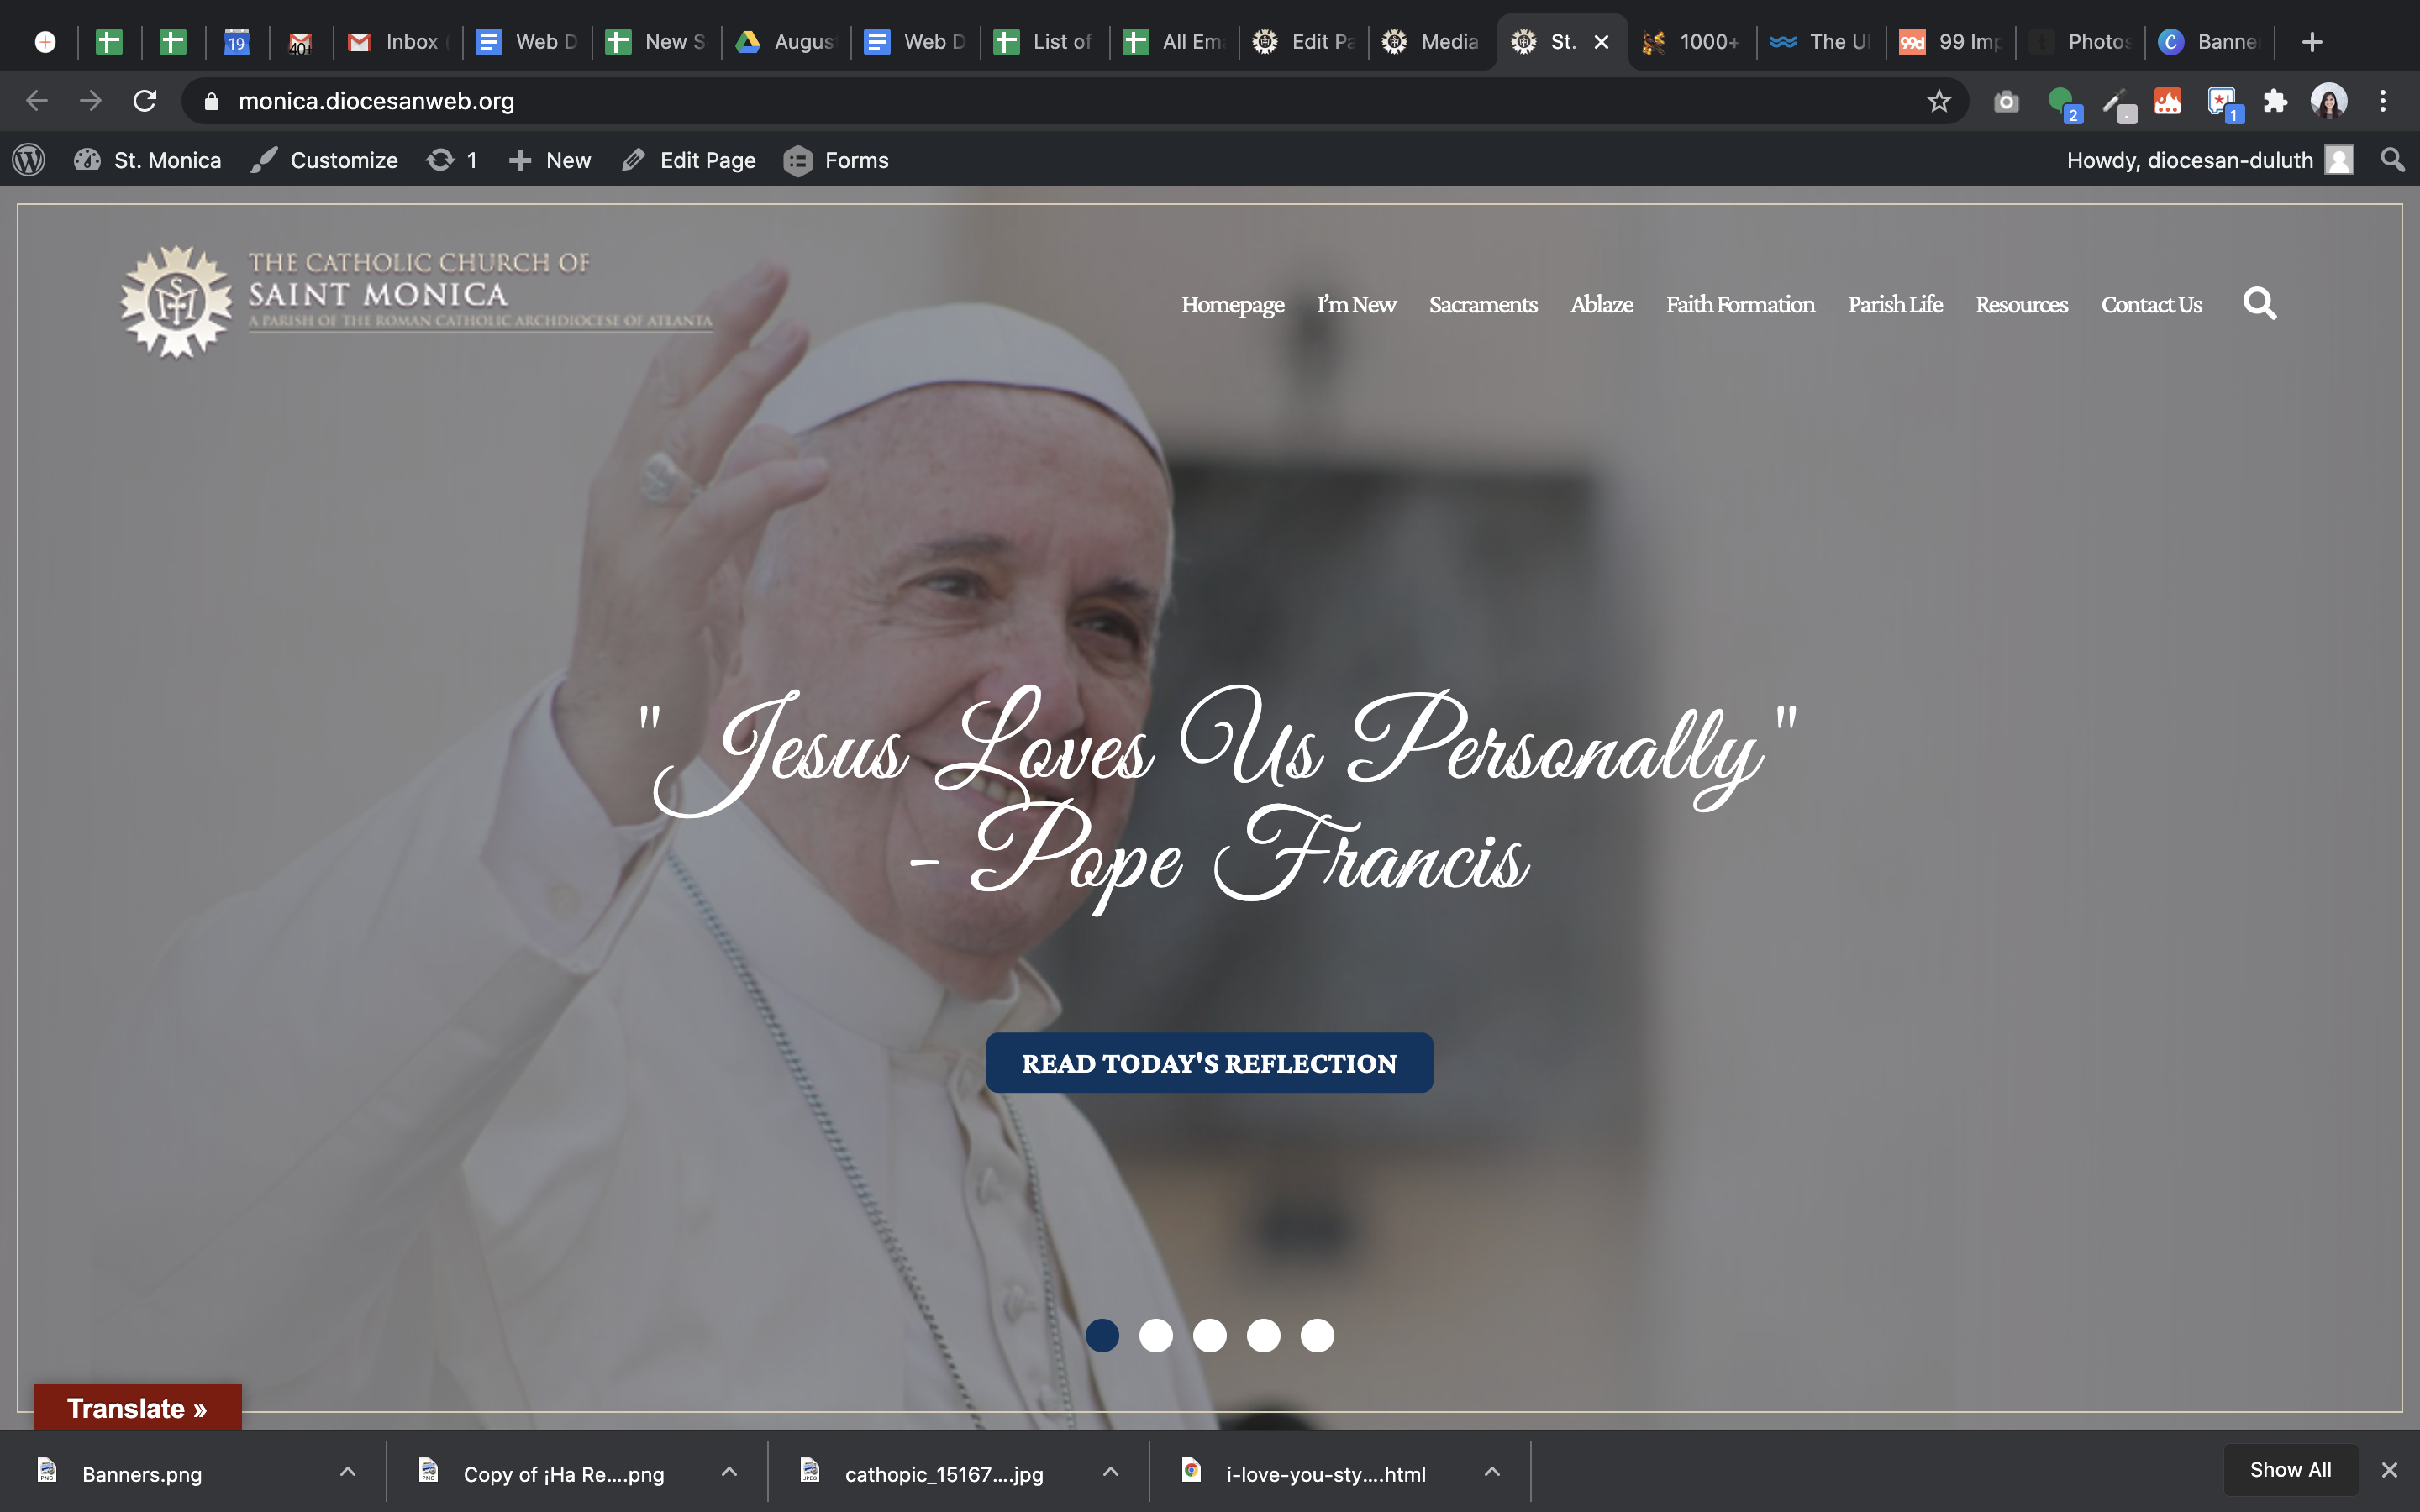Open the camera screenshot extension
Viewport: 2420px width, 1512px height.
(2006, 101)
